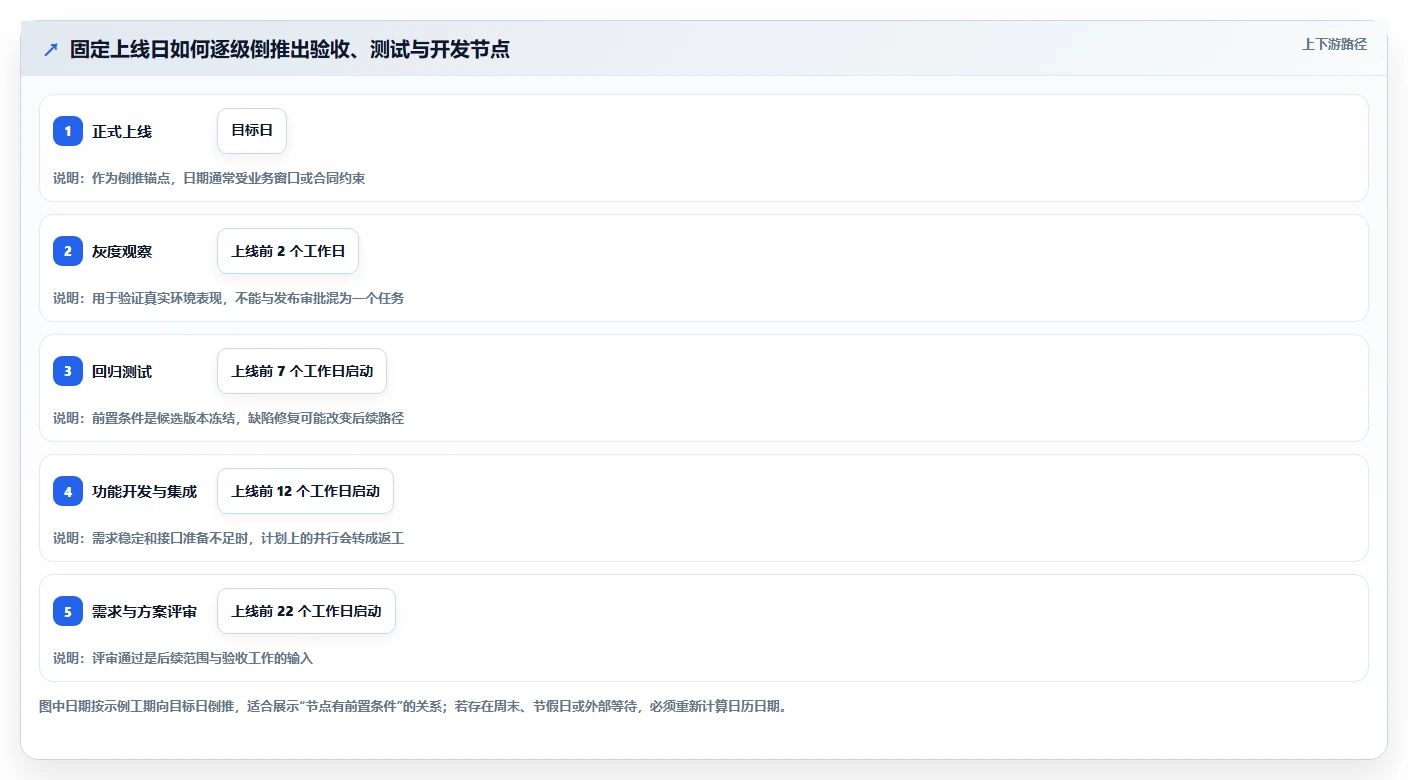Click the 上下游路径 label at top right

[x=1334, y=44]
